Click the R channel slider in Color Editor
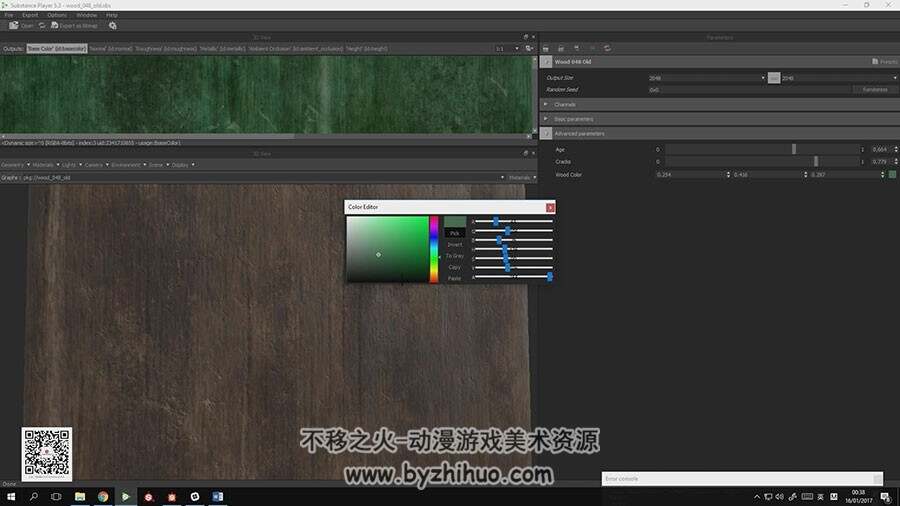This screenshot has width=900, height=506. [514, 221]
